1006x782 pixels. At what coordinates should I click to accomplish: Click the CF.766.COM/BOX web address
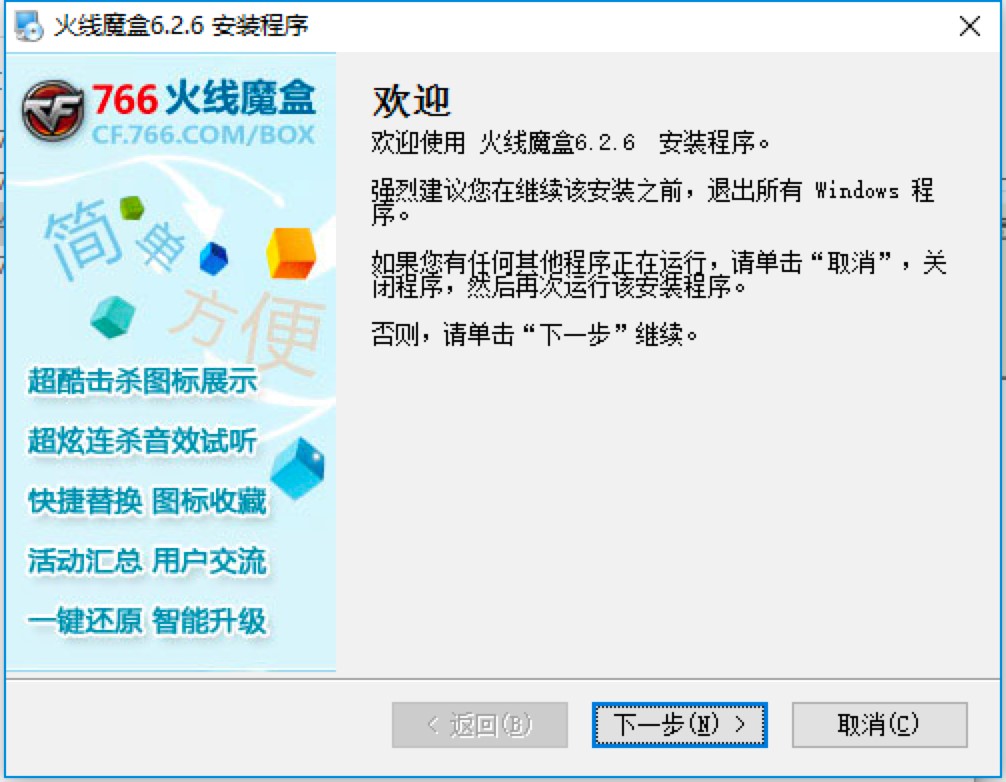click(x=203, y=135)
